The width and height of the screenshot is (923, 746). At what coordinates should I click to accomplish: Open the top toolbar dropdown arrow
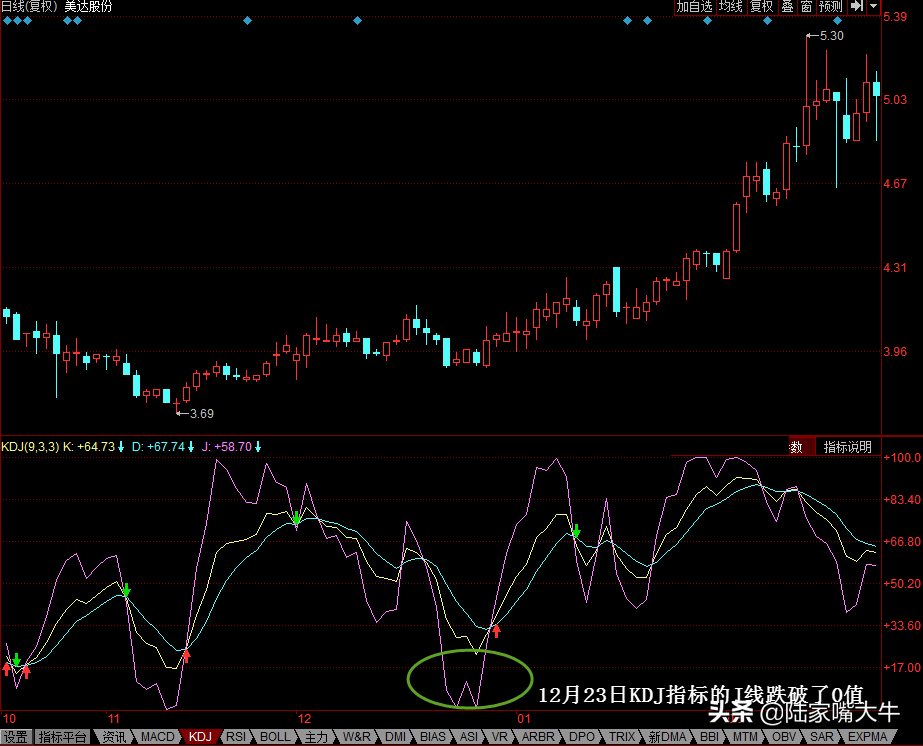874,6
